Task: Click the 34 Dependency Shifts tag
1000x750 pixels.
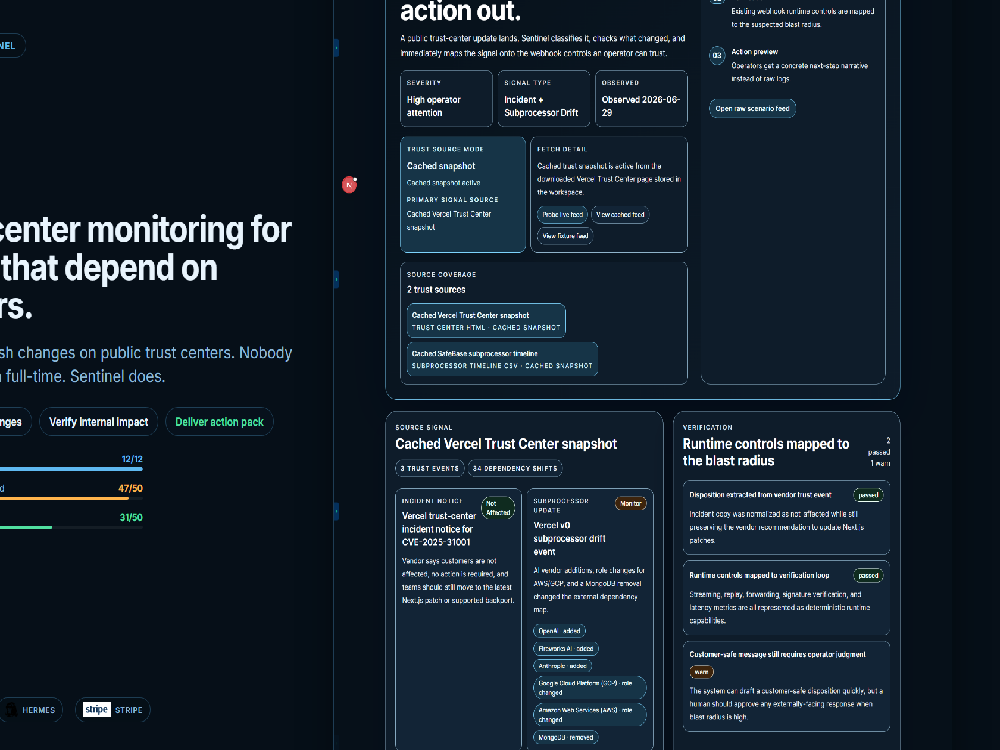Action: (x=515, y=468)
